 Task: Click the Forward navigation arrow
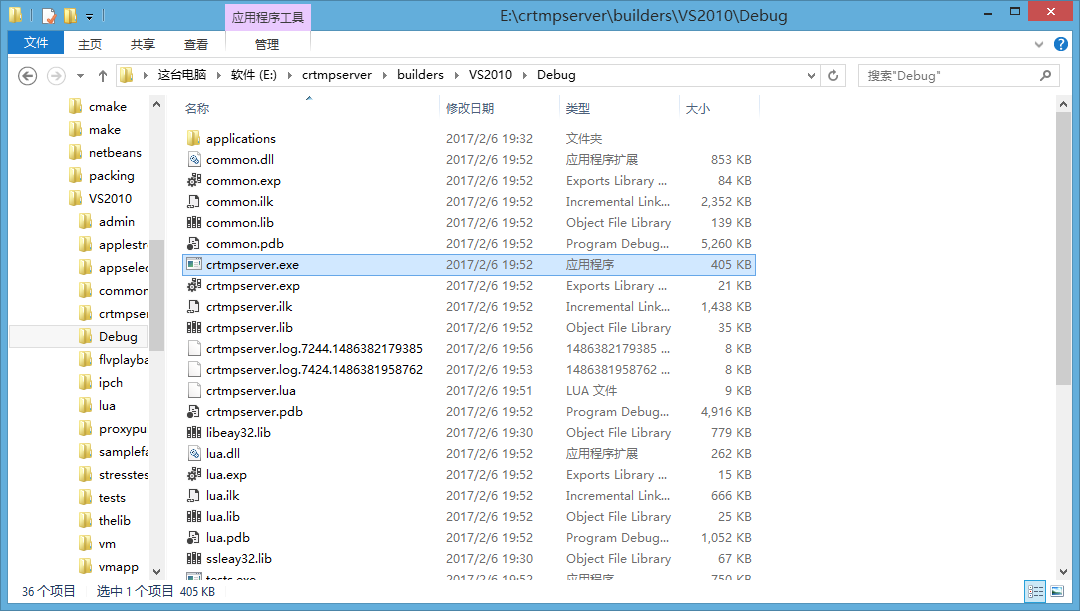click(56, 76)
